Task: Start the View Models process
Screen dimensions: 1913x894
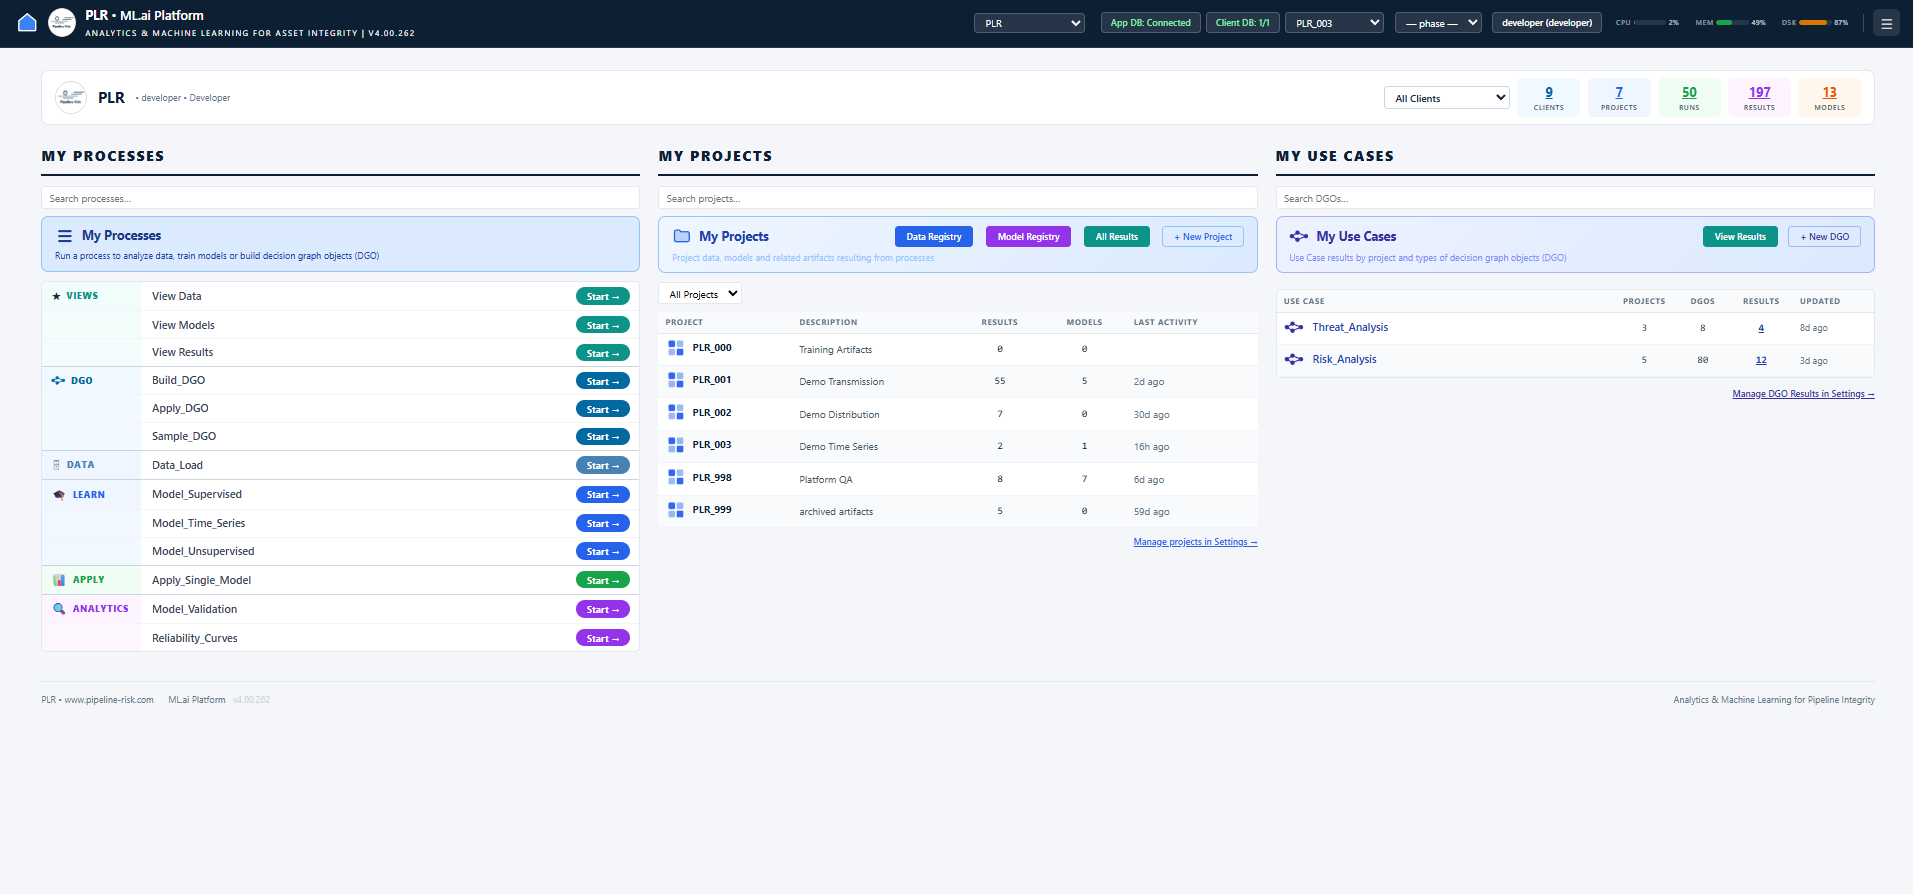Action: 603,326
